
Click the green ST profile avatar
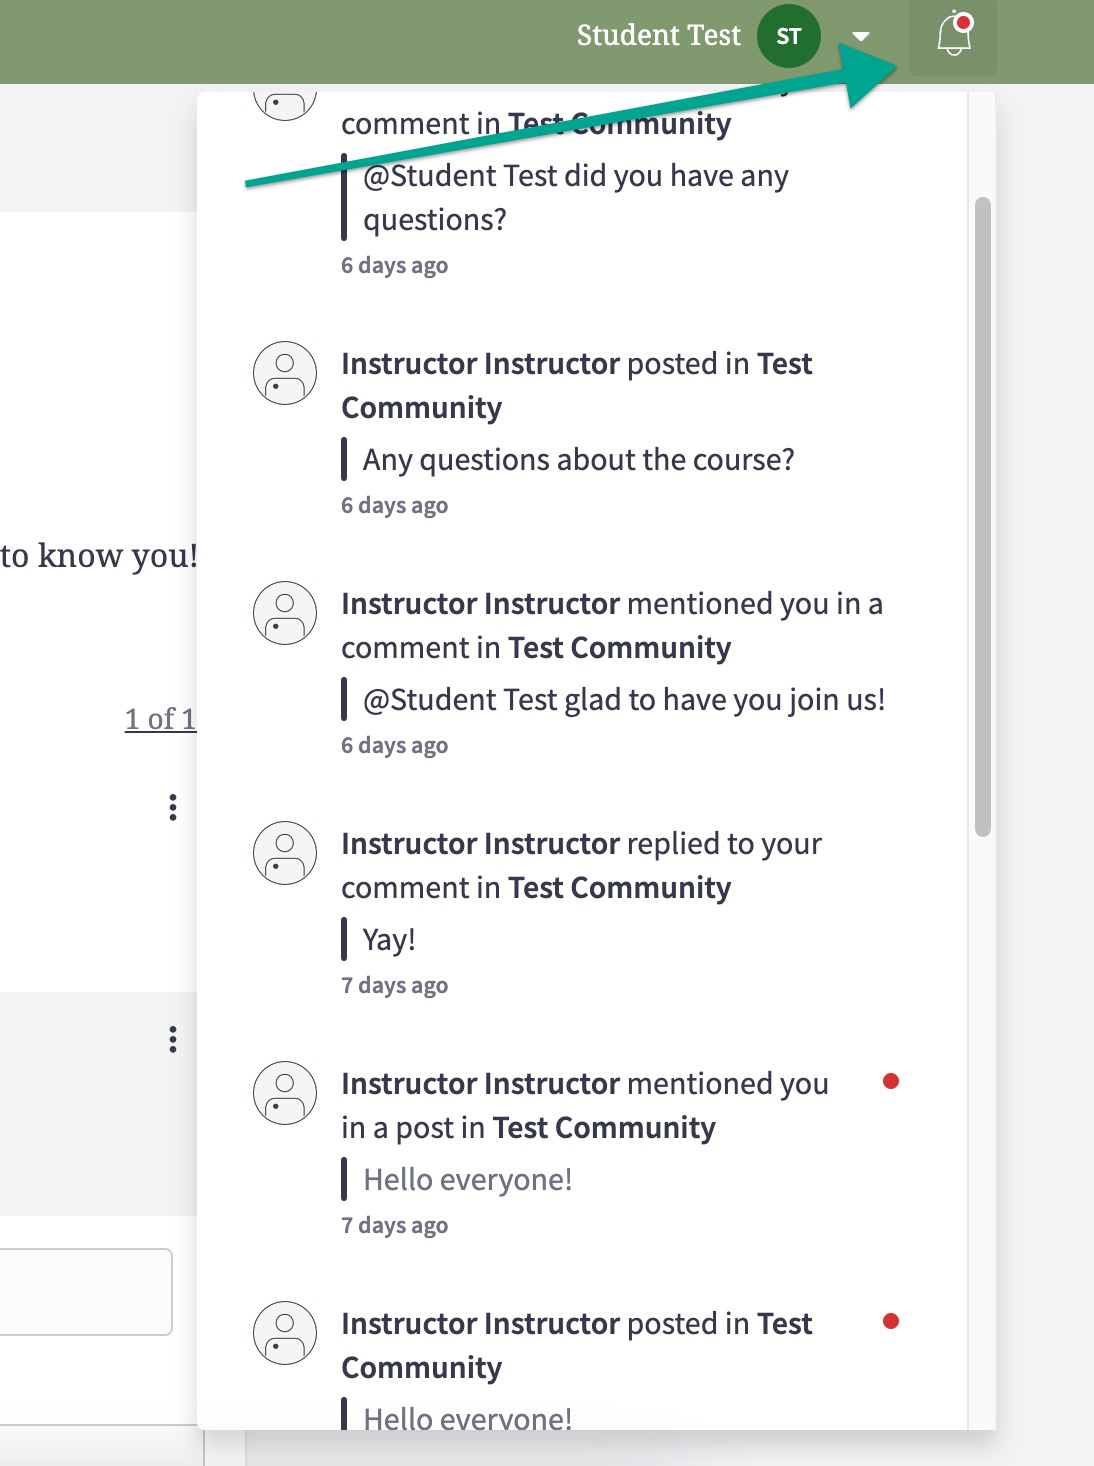(788, 35)
